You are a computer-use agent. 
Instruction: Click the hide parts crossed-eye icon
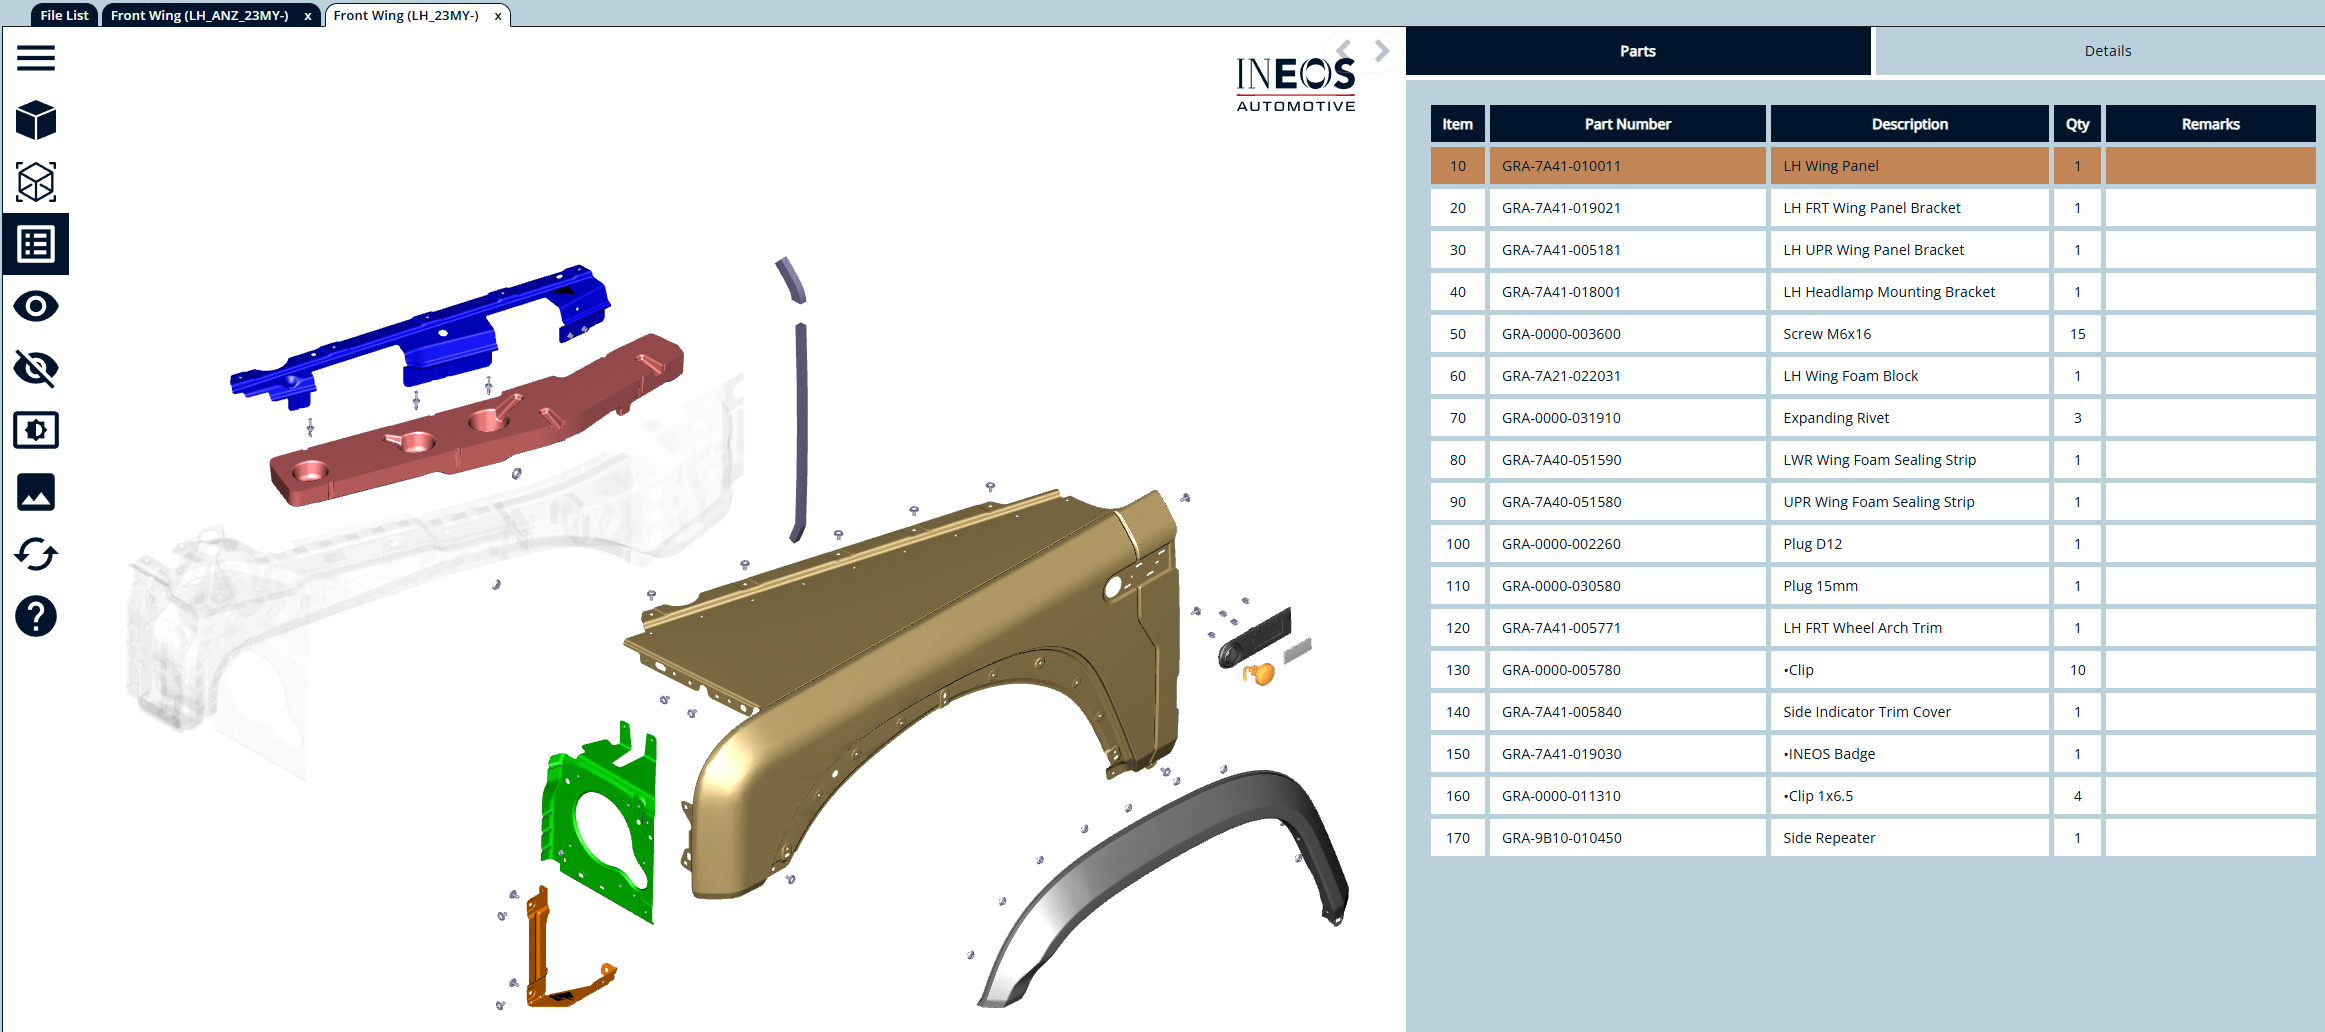coord(36,368)
